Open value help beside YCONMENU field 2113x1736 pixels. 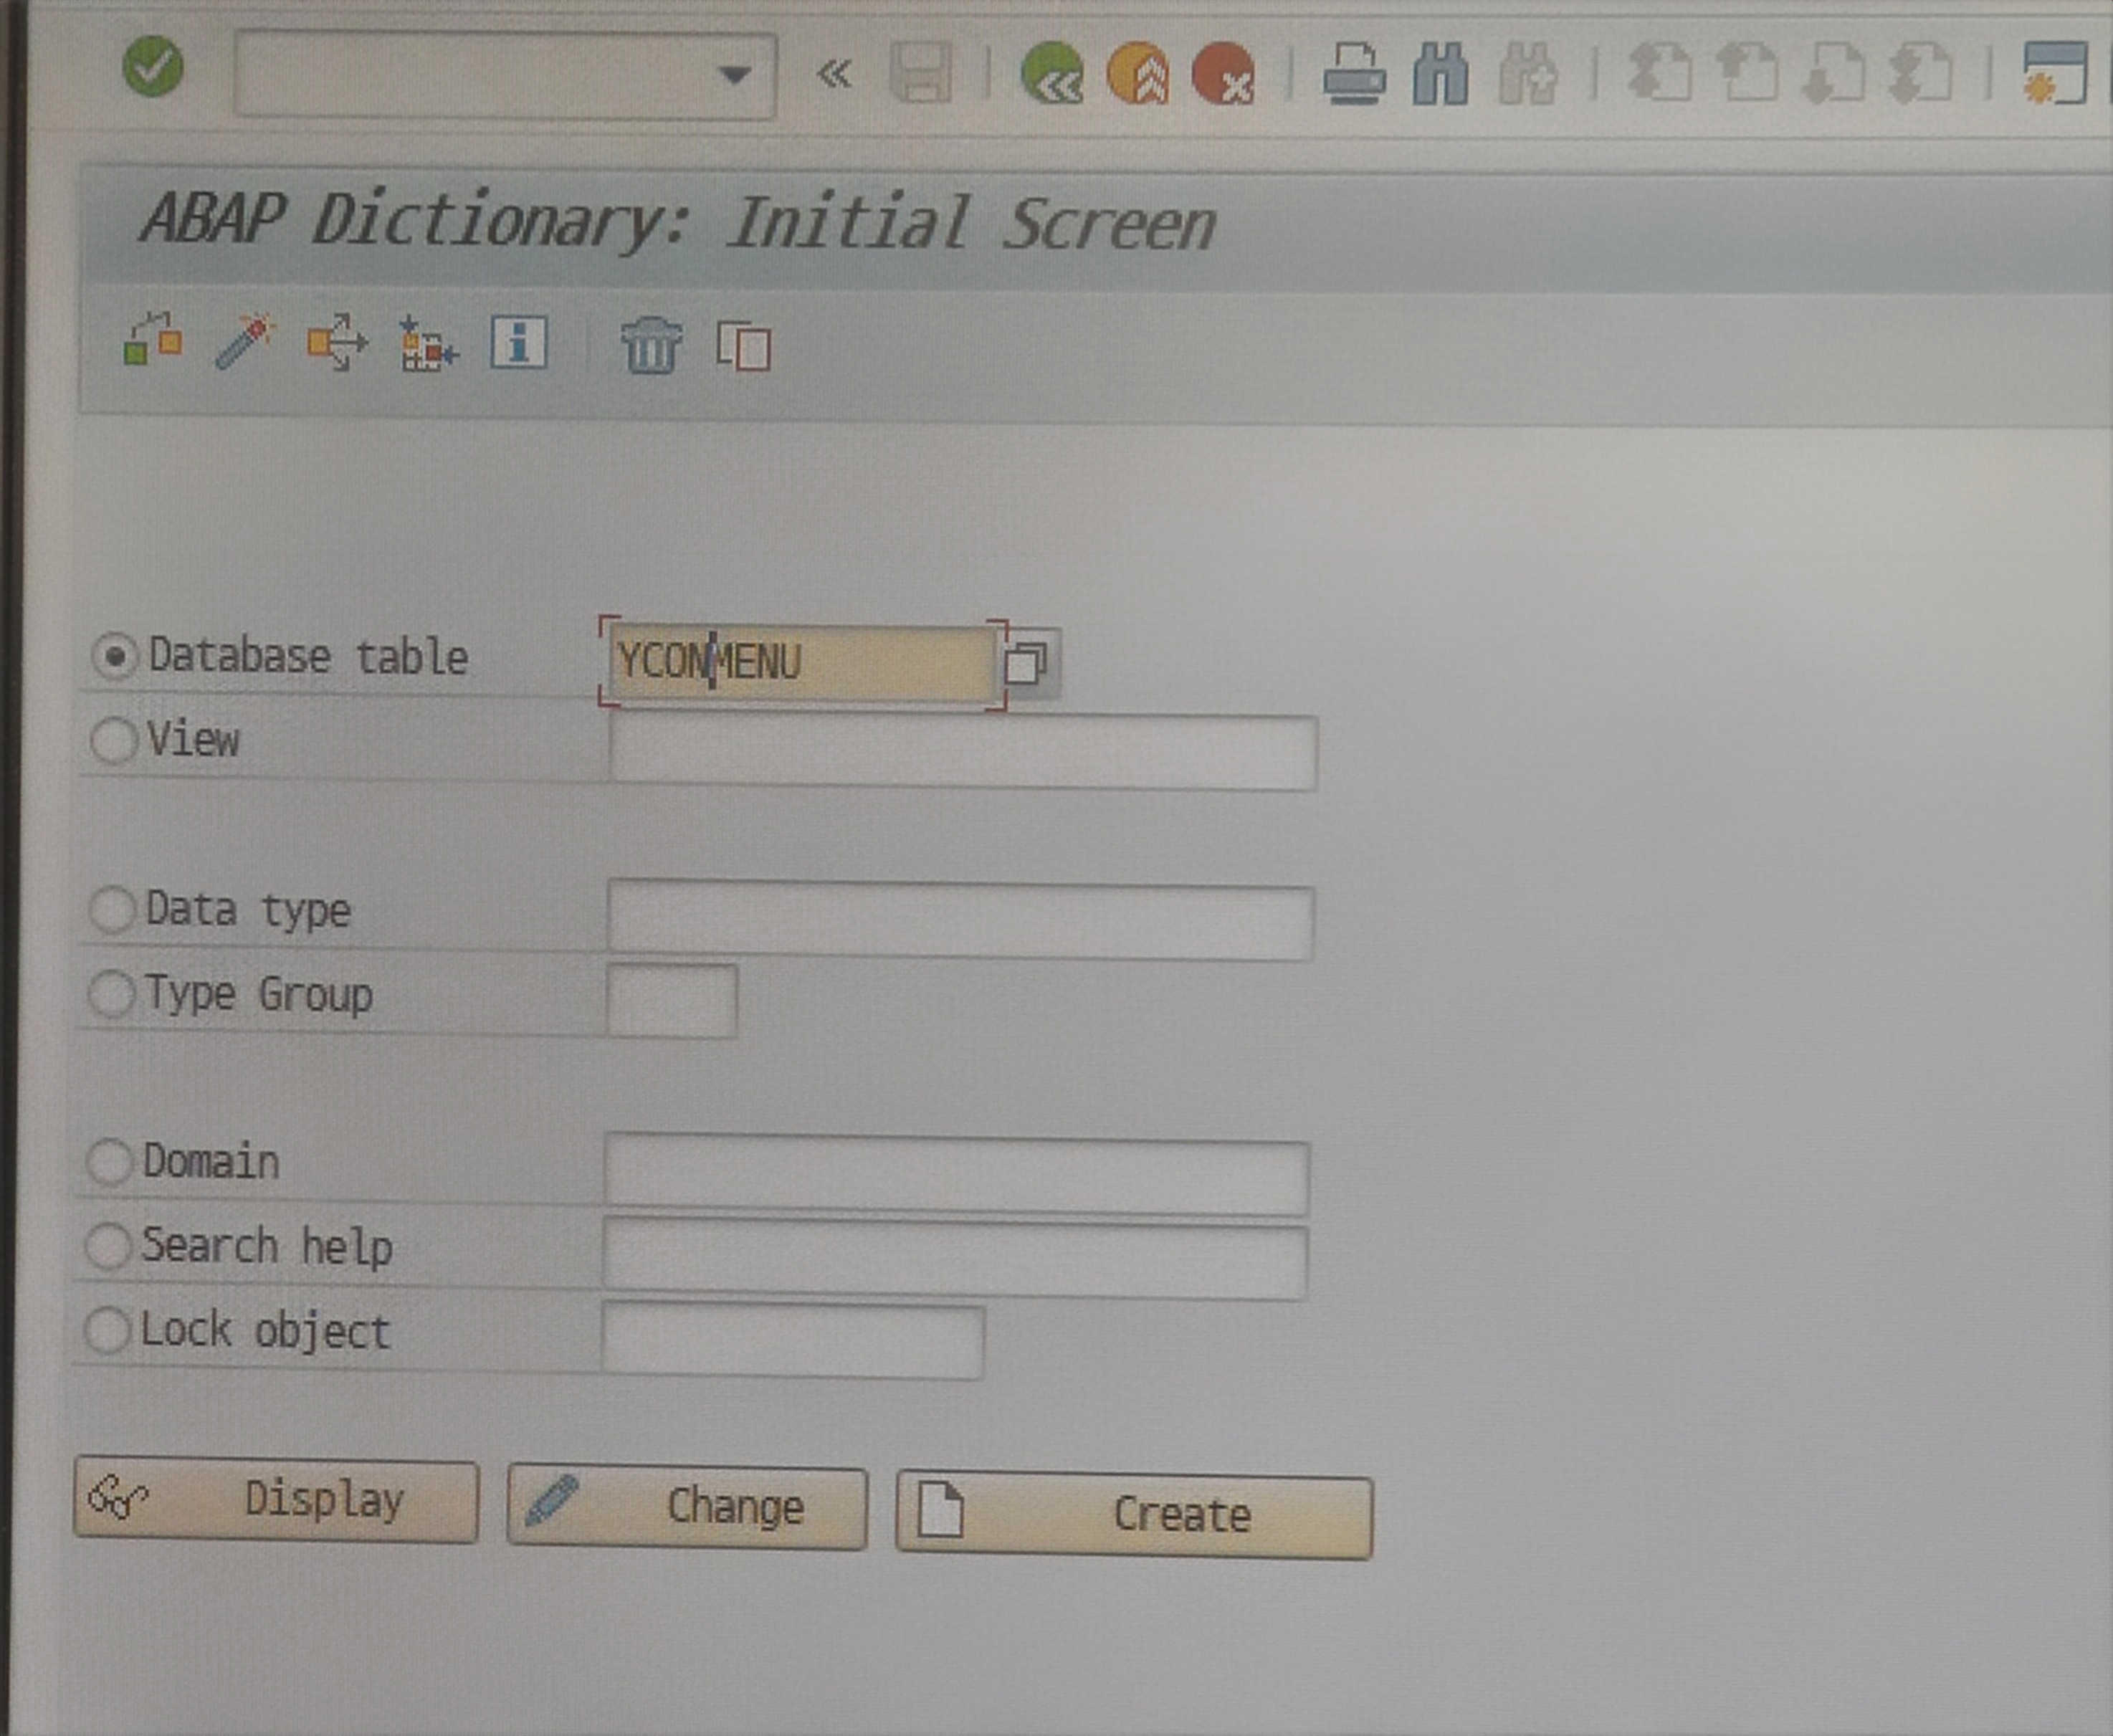pyautogui.click(x=1027, y=664)
